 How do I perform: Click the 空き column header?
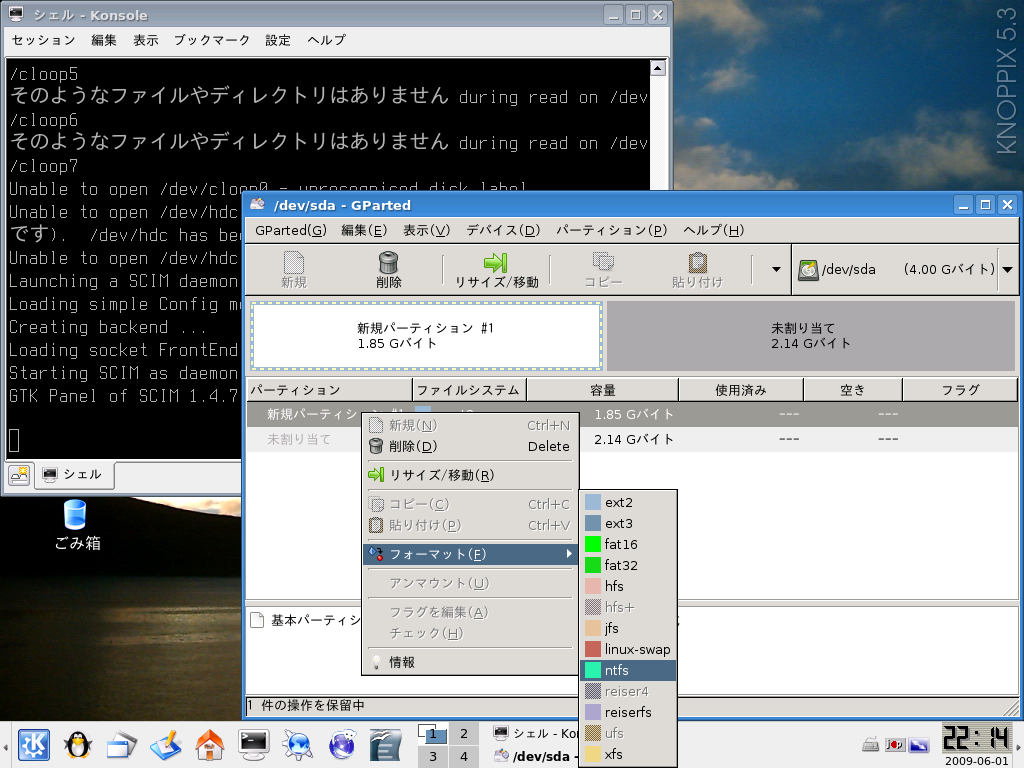(x=852, y=390)
